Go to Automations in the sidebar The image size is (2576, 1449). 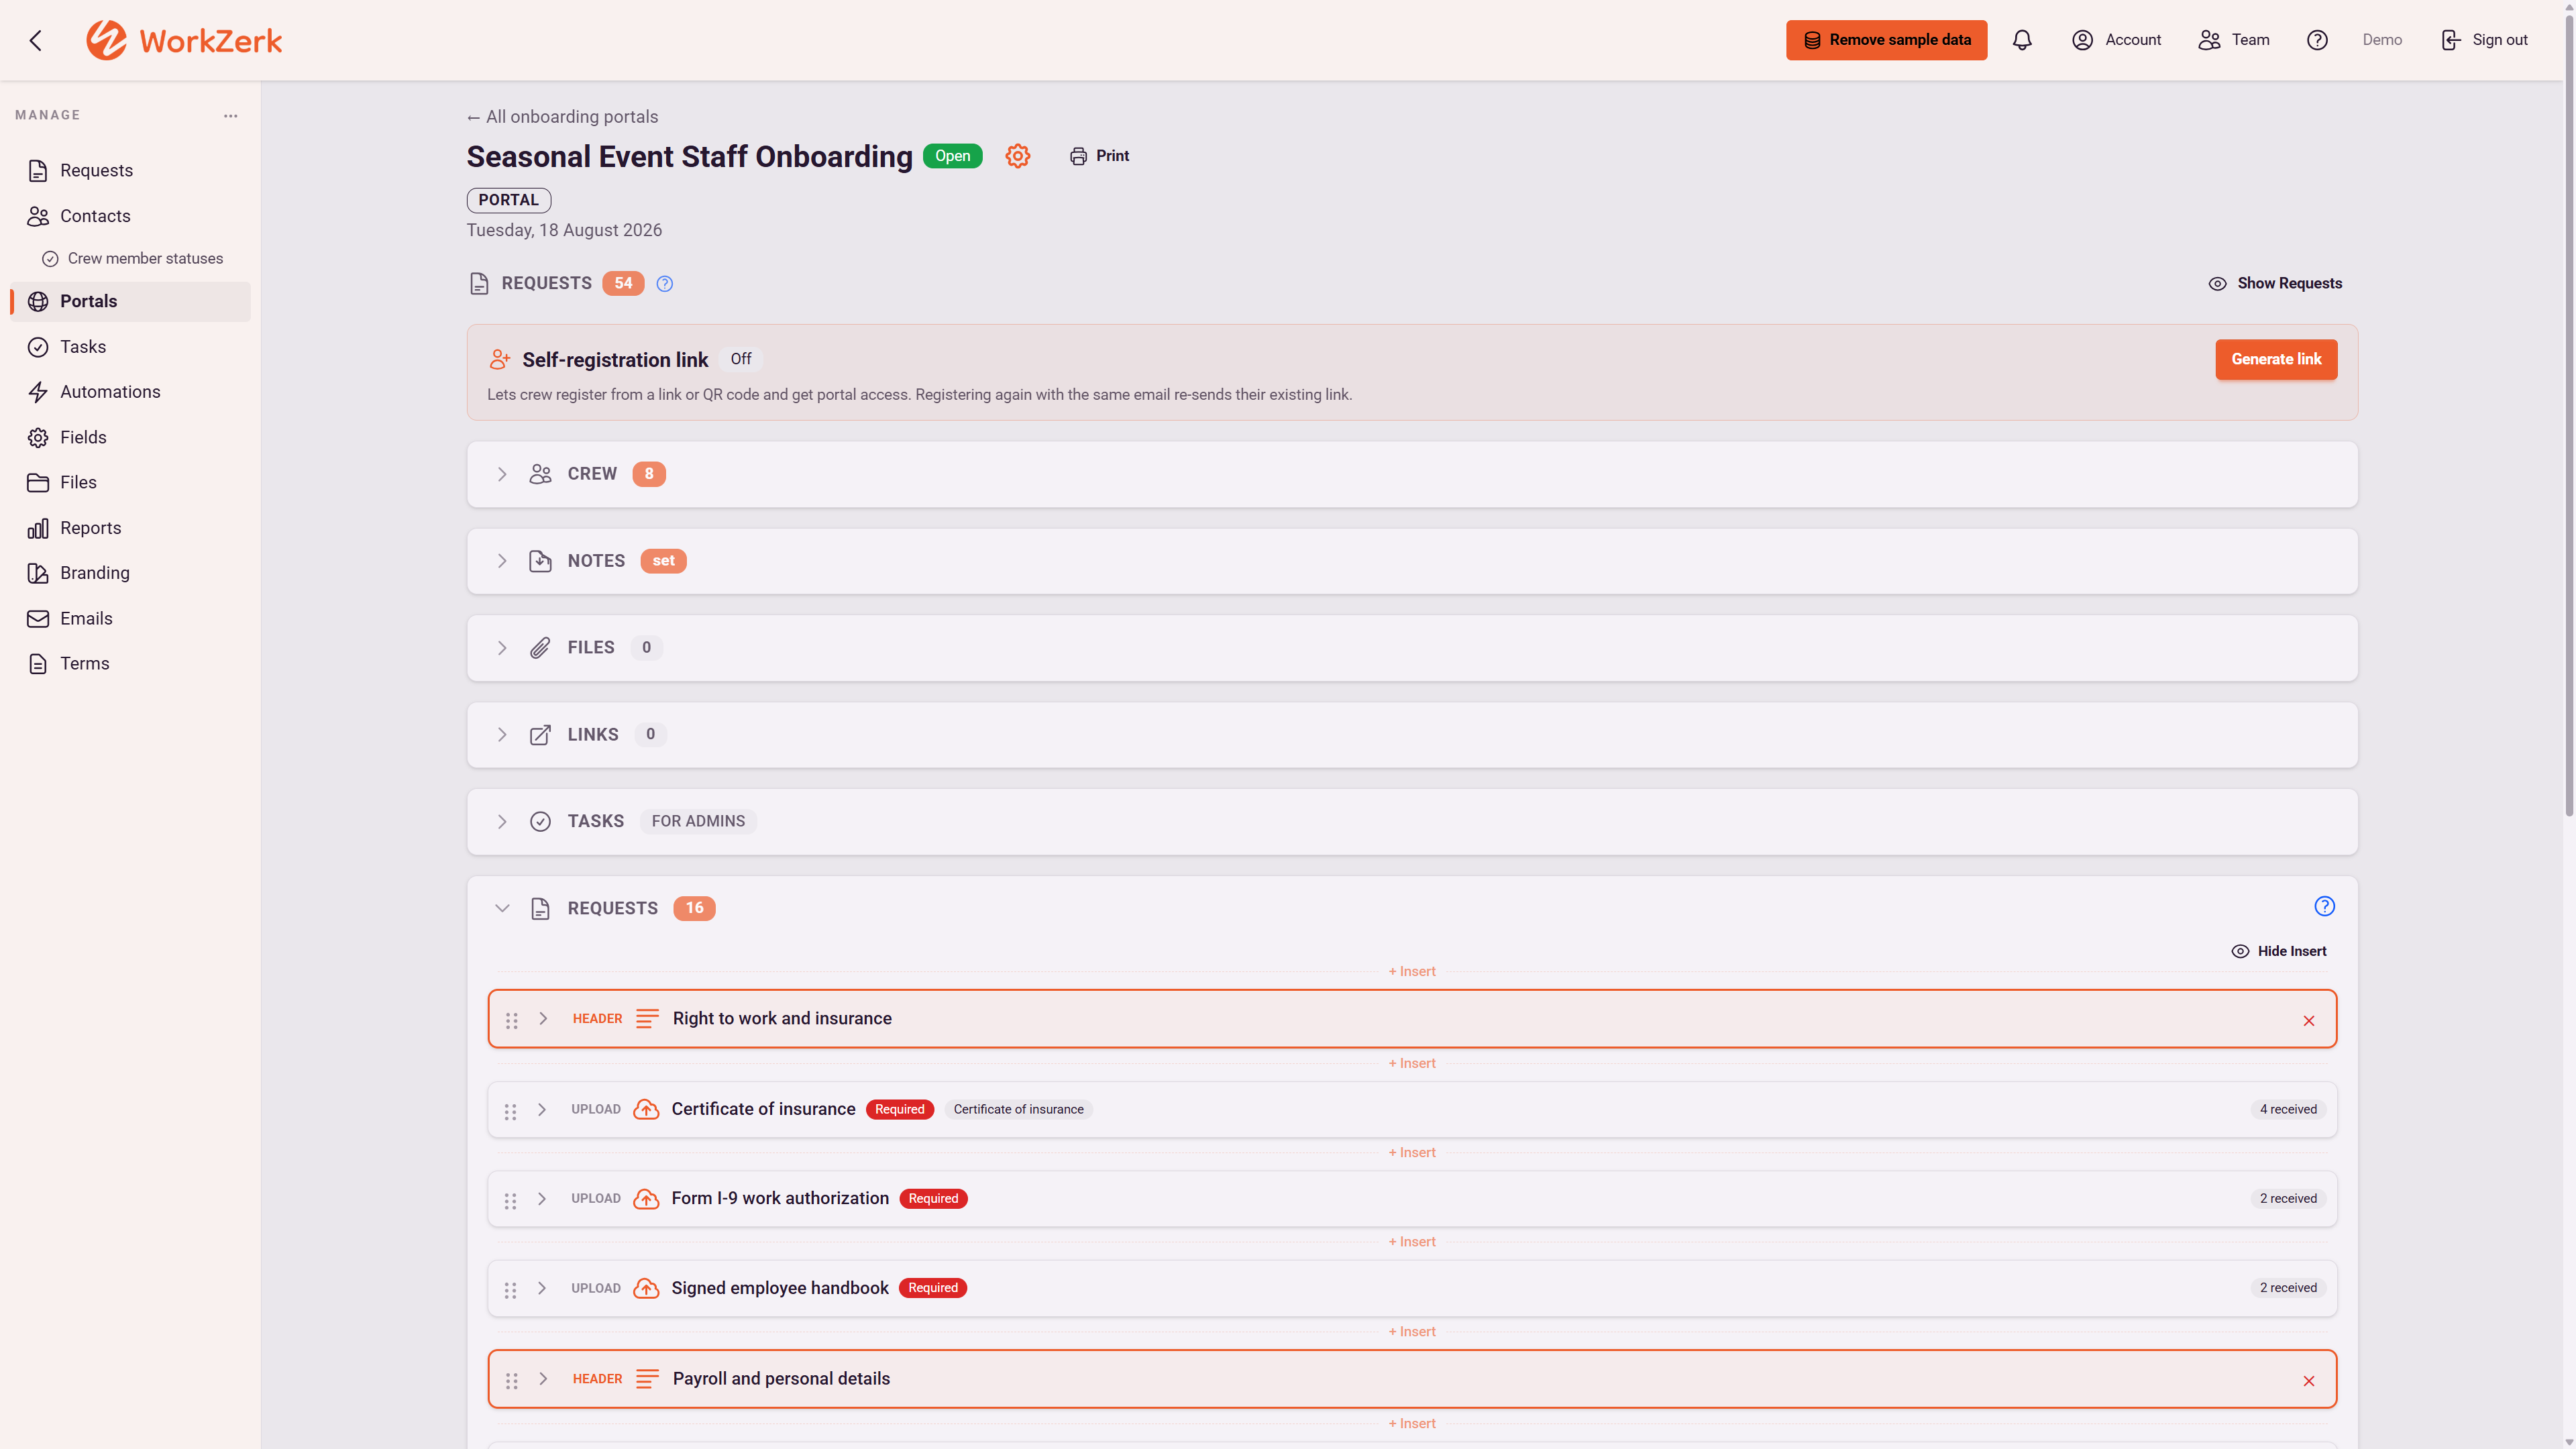[x=130, y=392]
